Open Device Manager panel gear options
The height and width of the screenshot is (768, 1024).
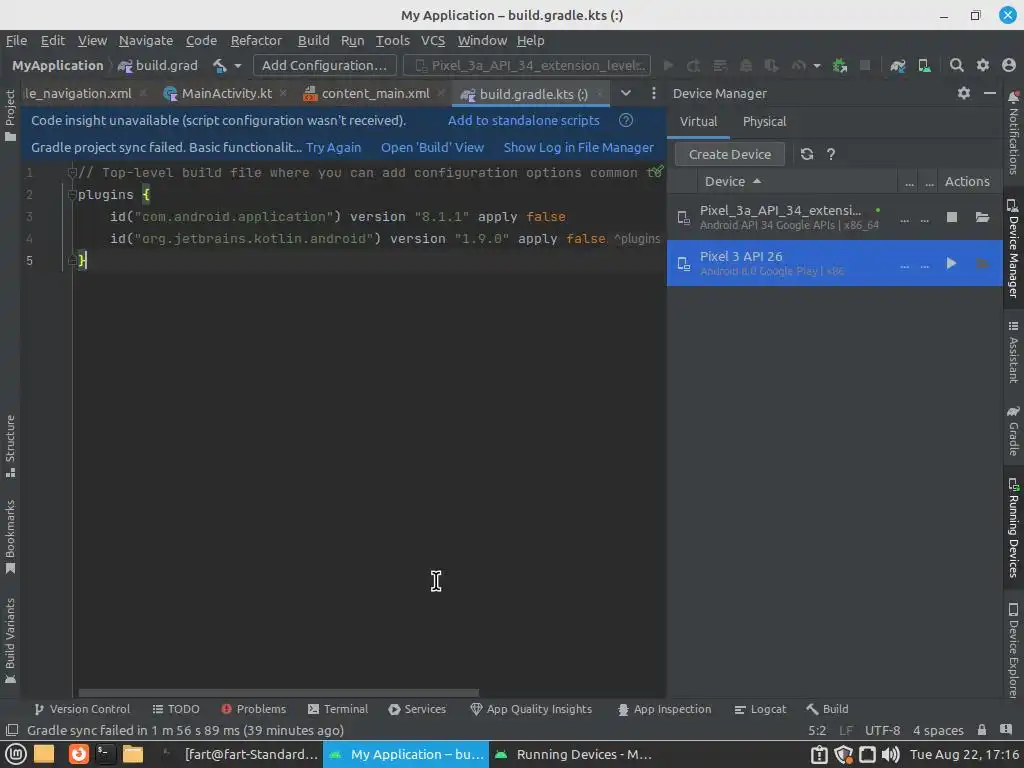(964, 93)
